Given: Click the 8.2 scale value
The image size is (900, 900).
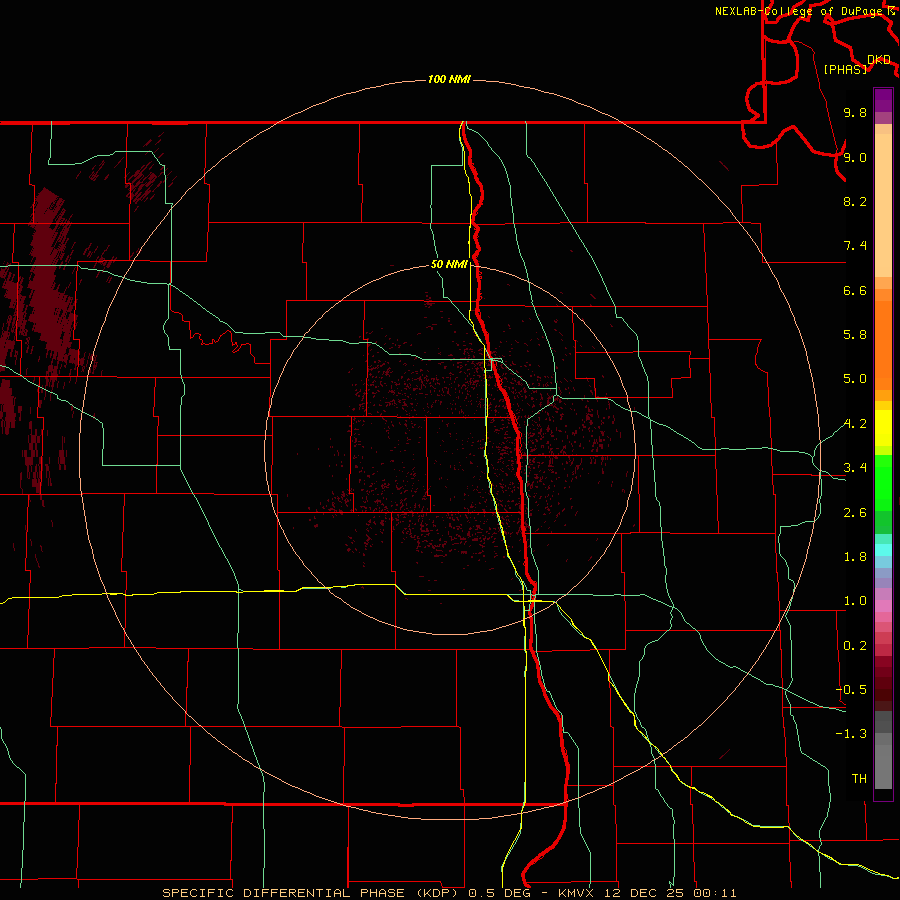Looking at the screenshot, I should (855, 201).
